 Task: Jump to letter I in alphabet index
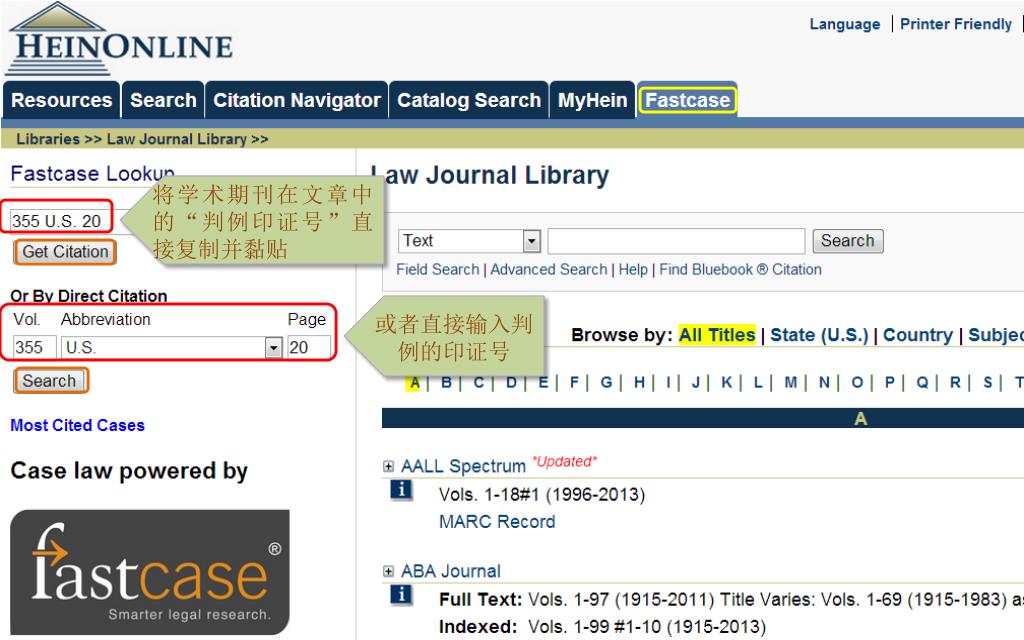[x=669, y=383]
